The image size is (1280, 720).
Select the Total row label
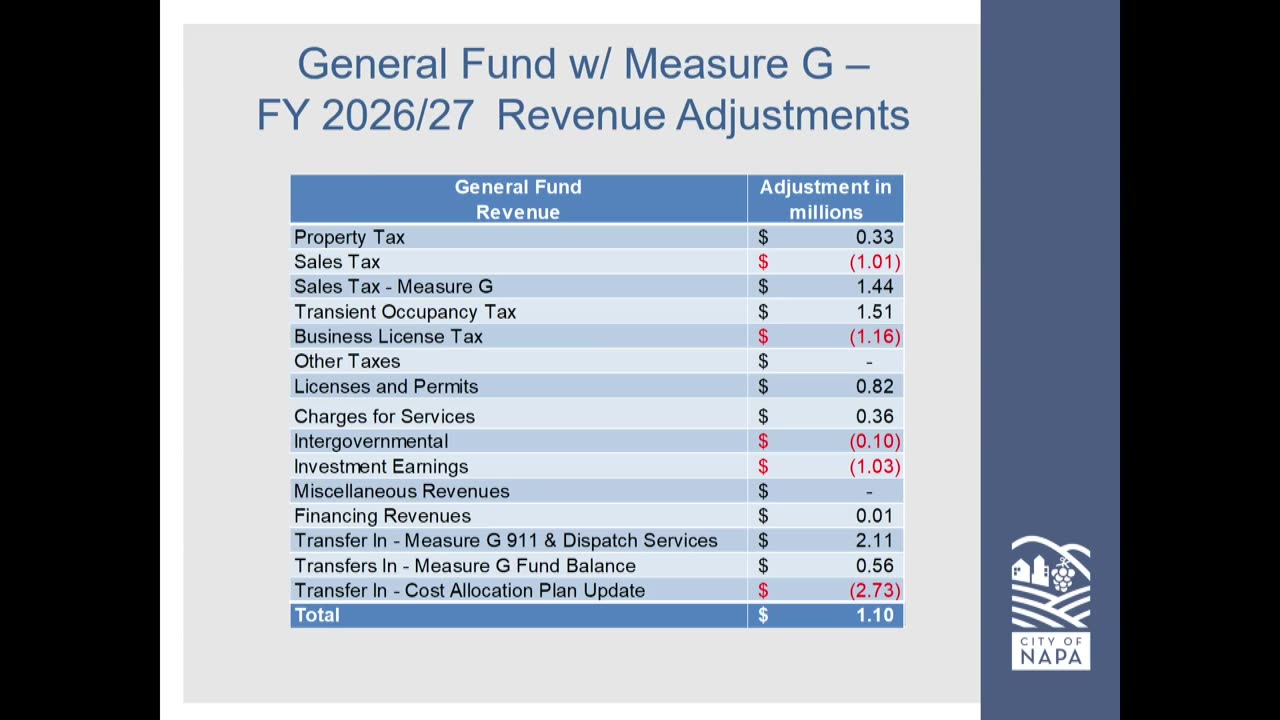click(317, 615)
